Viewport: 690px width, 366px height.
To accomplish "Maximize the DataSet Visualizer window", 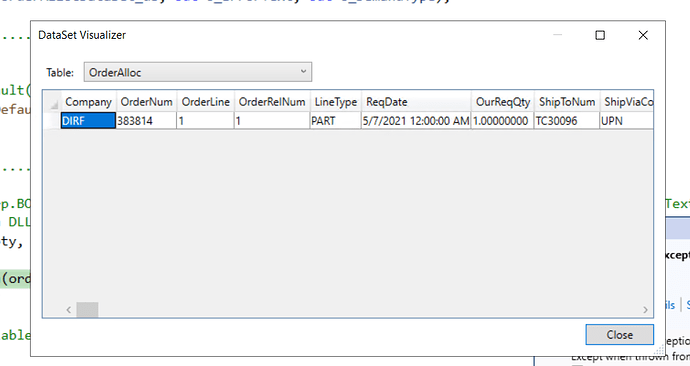I will [600, 35].
